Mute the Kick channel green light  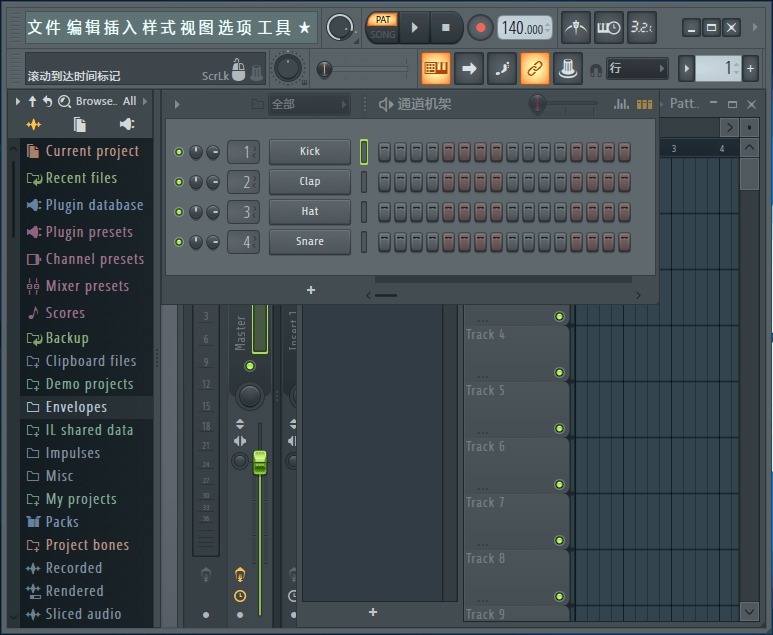(x=179, y=152)
